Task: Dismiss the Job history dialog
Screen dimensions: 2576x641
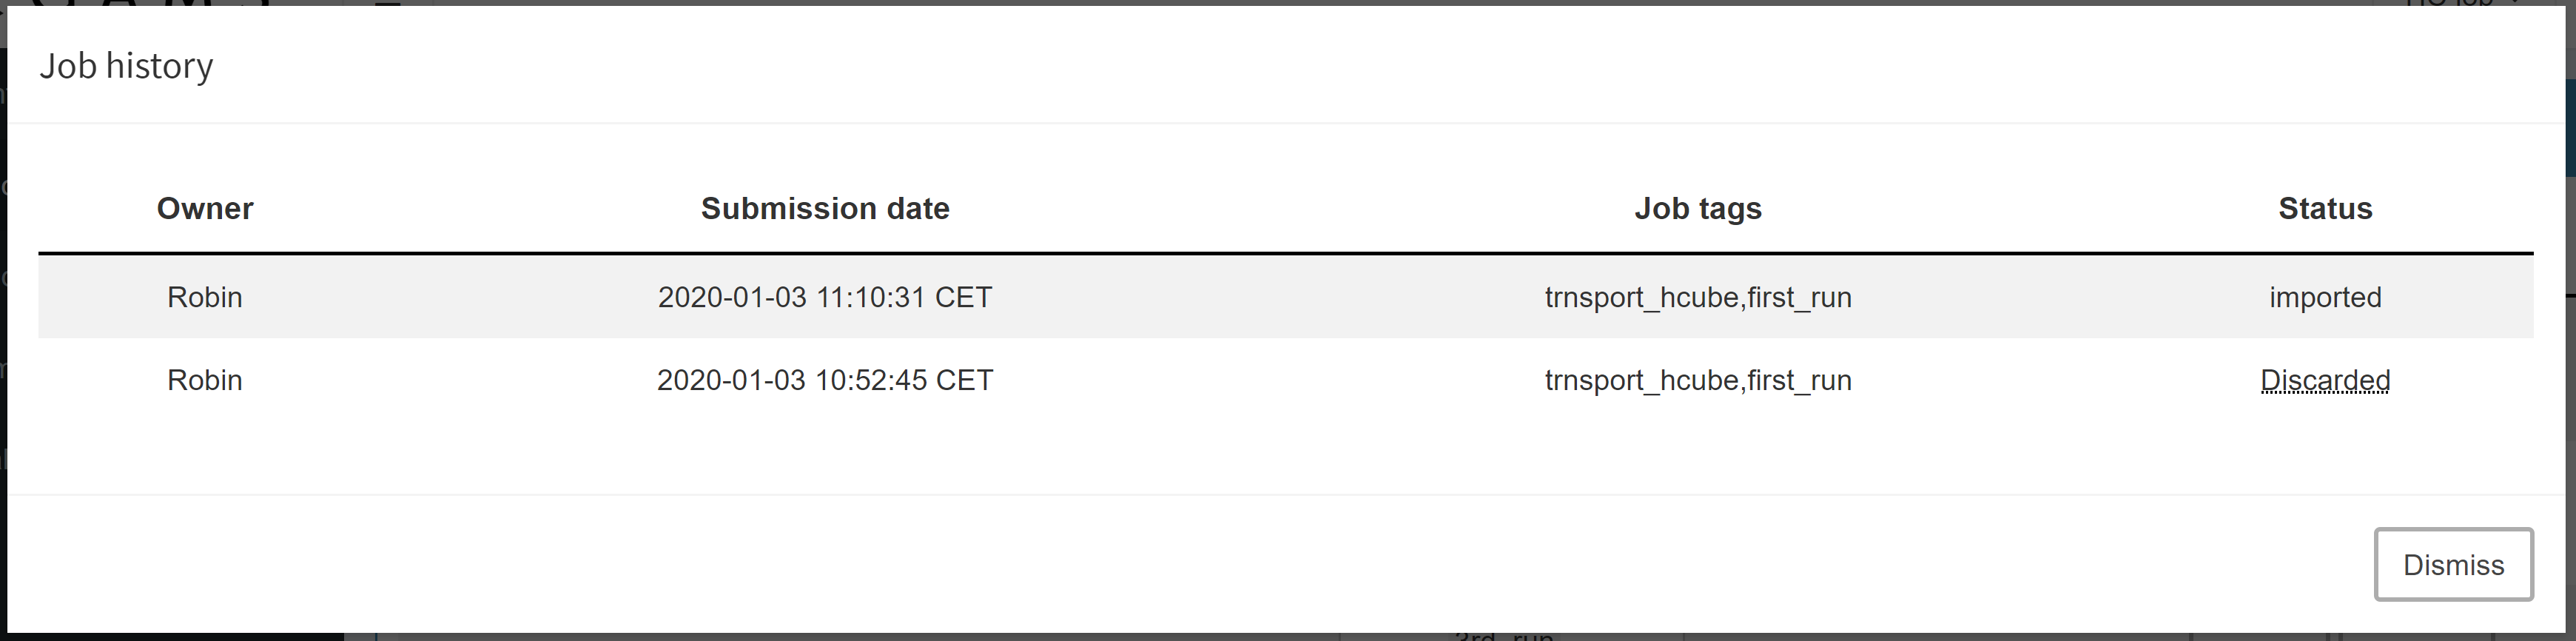Action: coord(2453,565)
